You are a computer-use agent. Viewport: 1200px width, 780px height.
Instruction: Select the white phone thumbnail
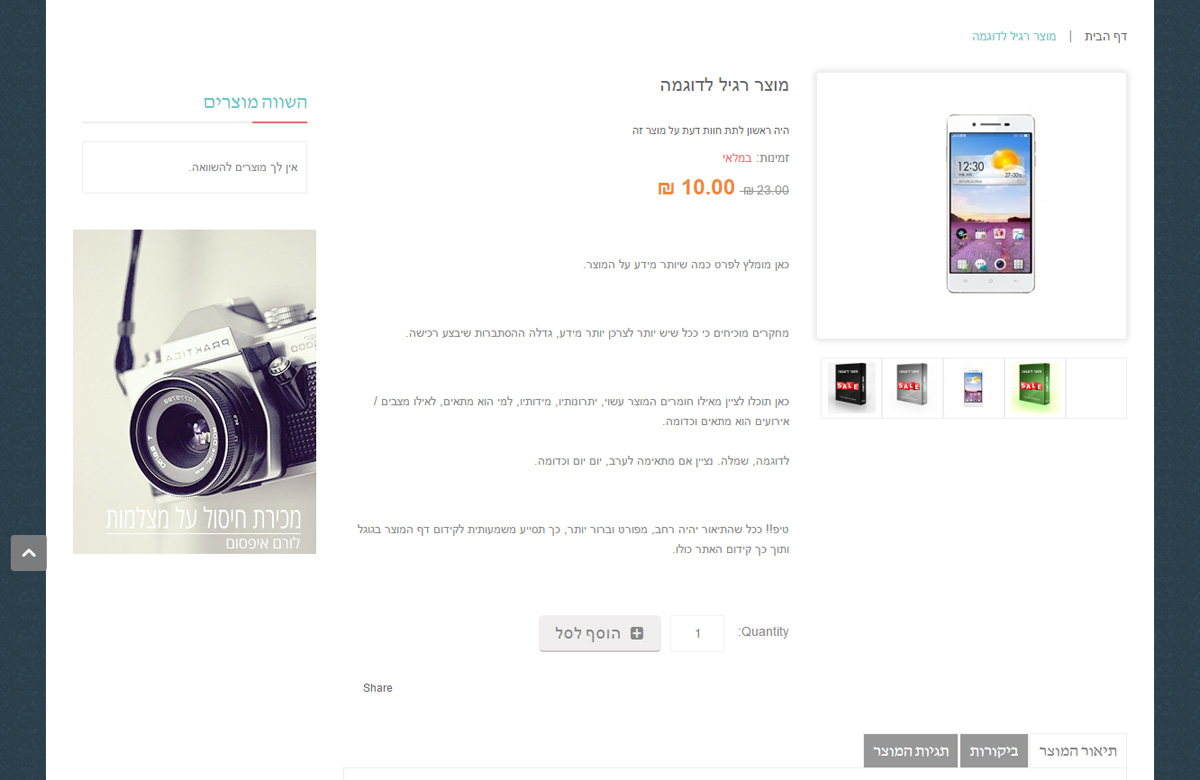point(973,388)
